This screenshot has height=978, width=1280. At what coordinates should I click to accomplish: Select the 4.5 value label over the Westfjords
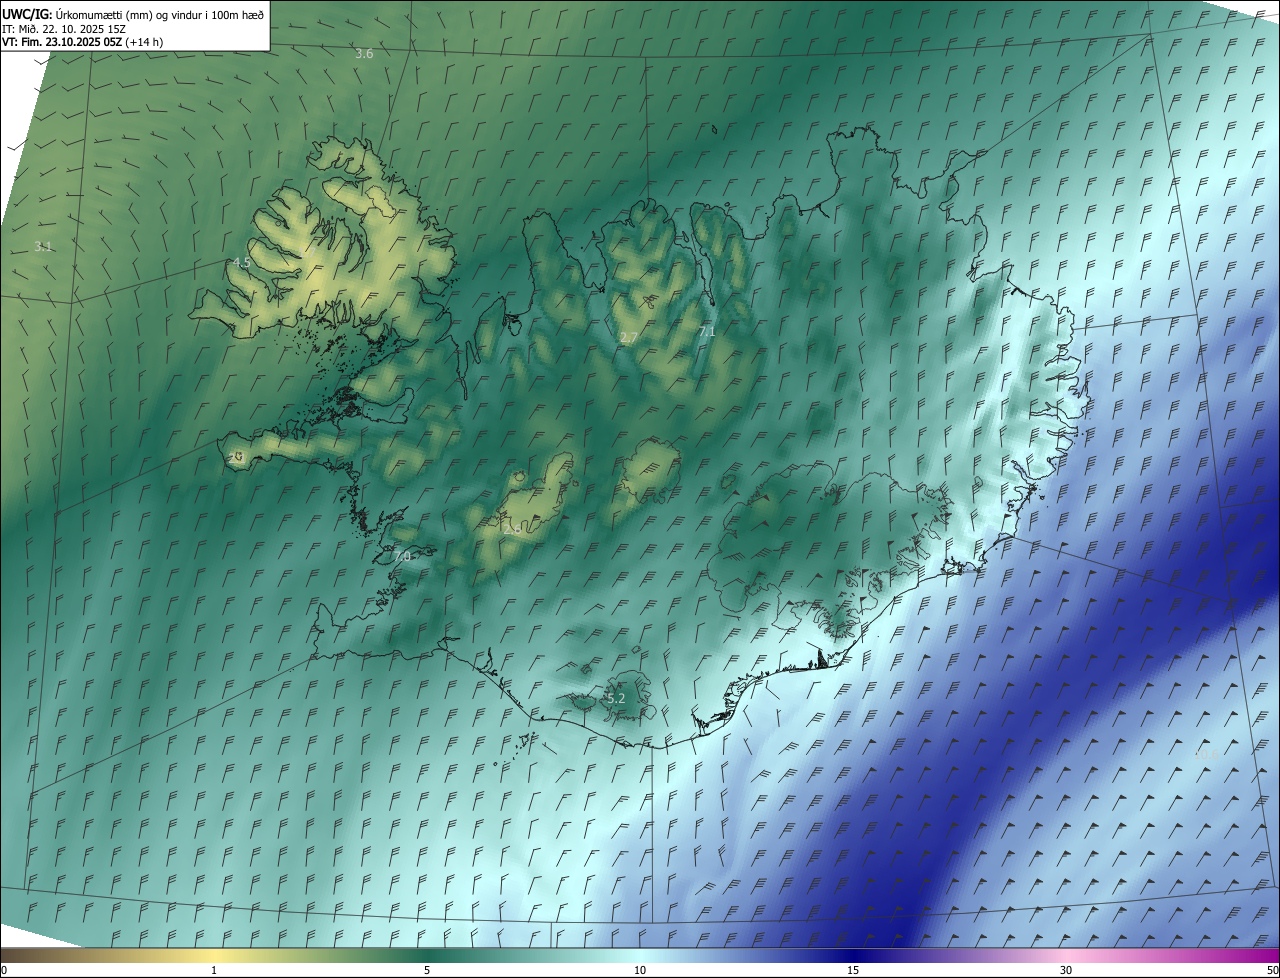click(x=241, y=262)
